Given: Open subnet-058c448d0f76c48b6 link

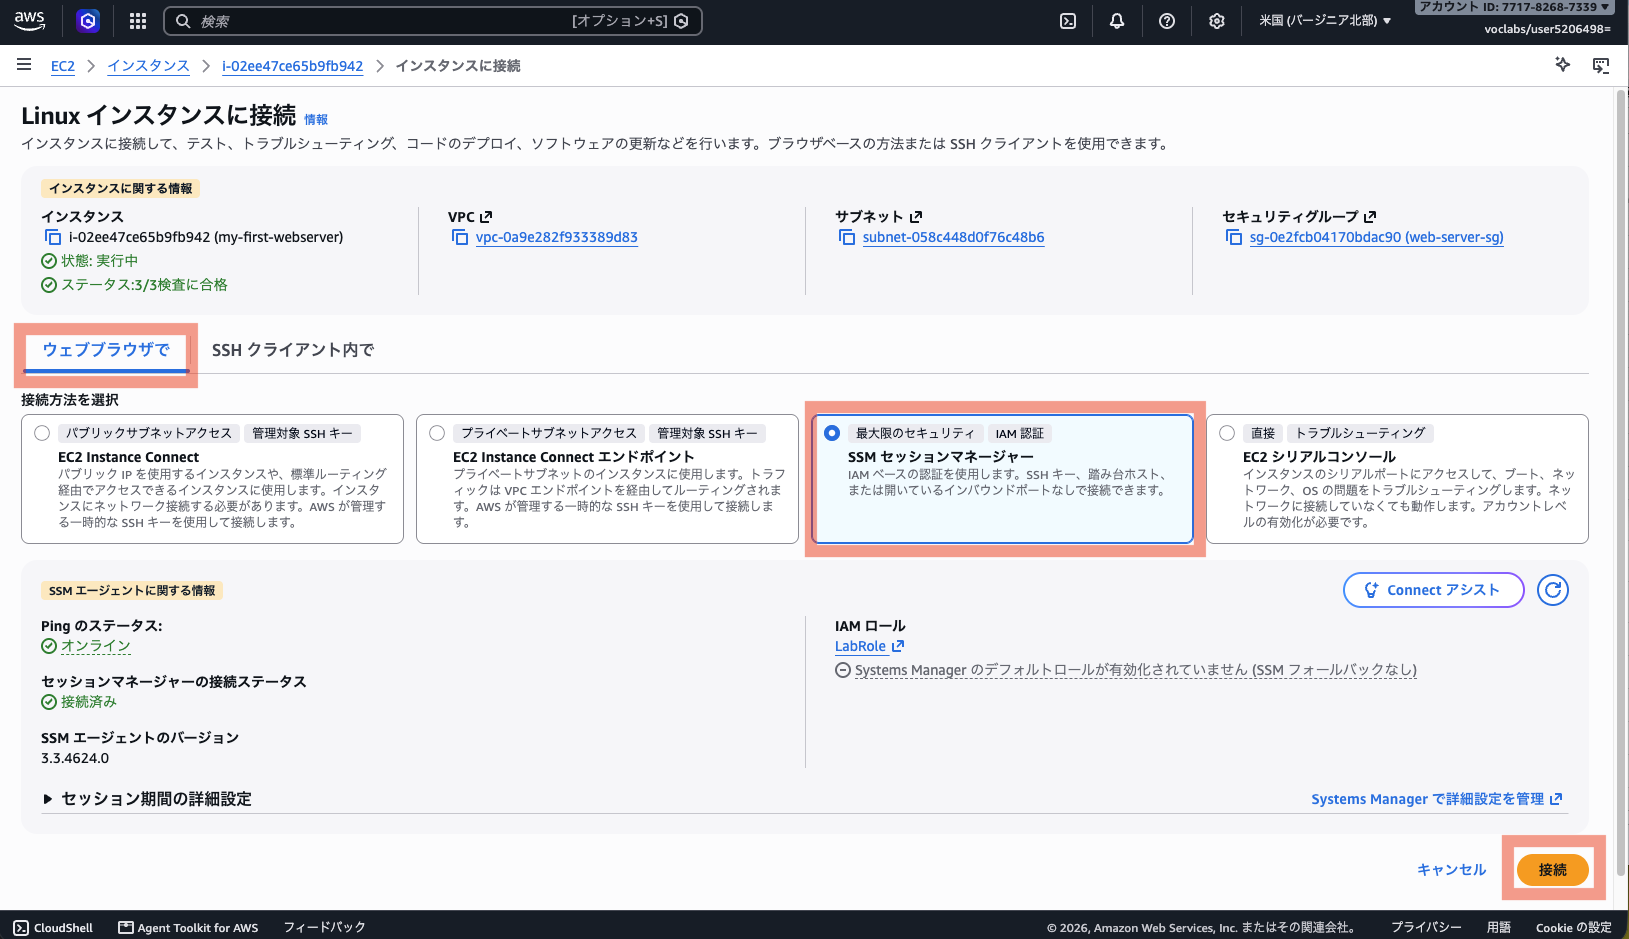Looking at the screenshot, I should click(x=954, y=237).
